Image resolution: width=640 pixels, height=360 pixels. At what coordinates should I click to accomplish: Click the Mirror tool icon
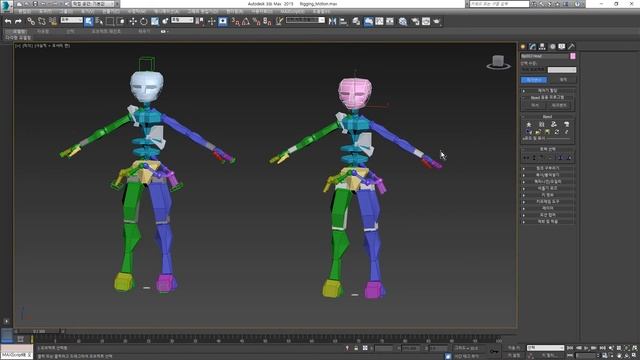333,21
